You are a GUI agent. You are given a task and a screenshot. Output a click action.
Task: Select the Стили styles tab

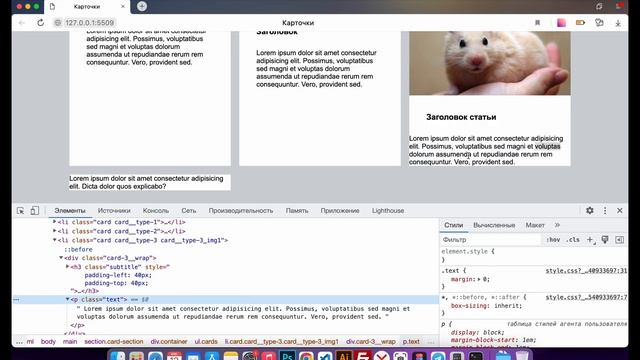coord(453,225)
